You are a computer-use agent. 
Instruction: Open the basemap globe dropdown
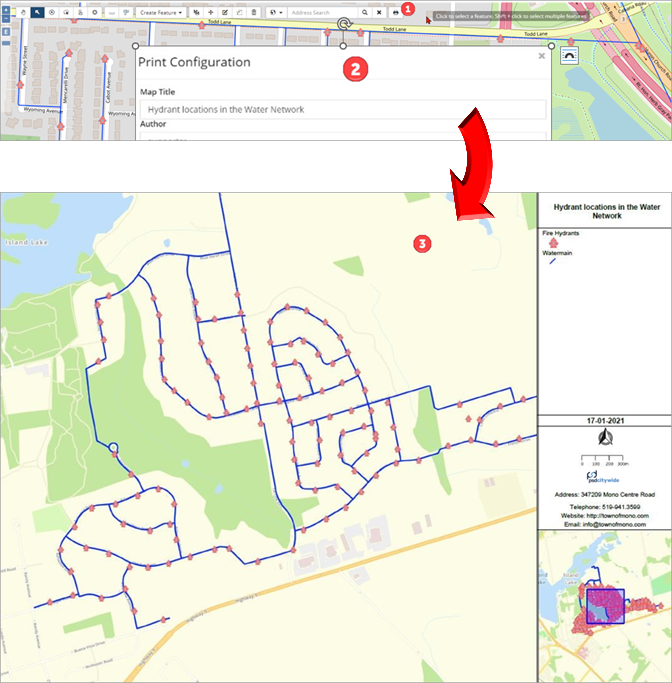coord(276,13)
